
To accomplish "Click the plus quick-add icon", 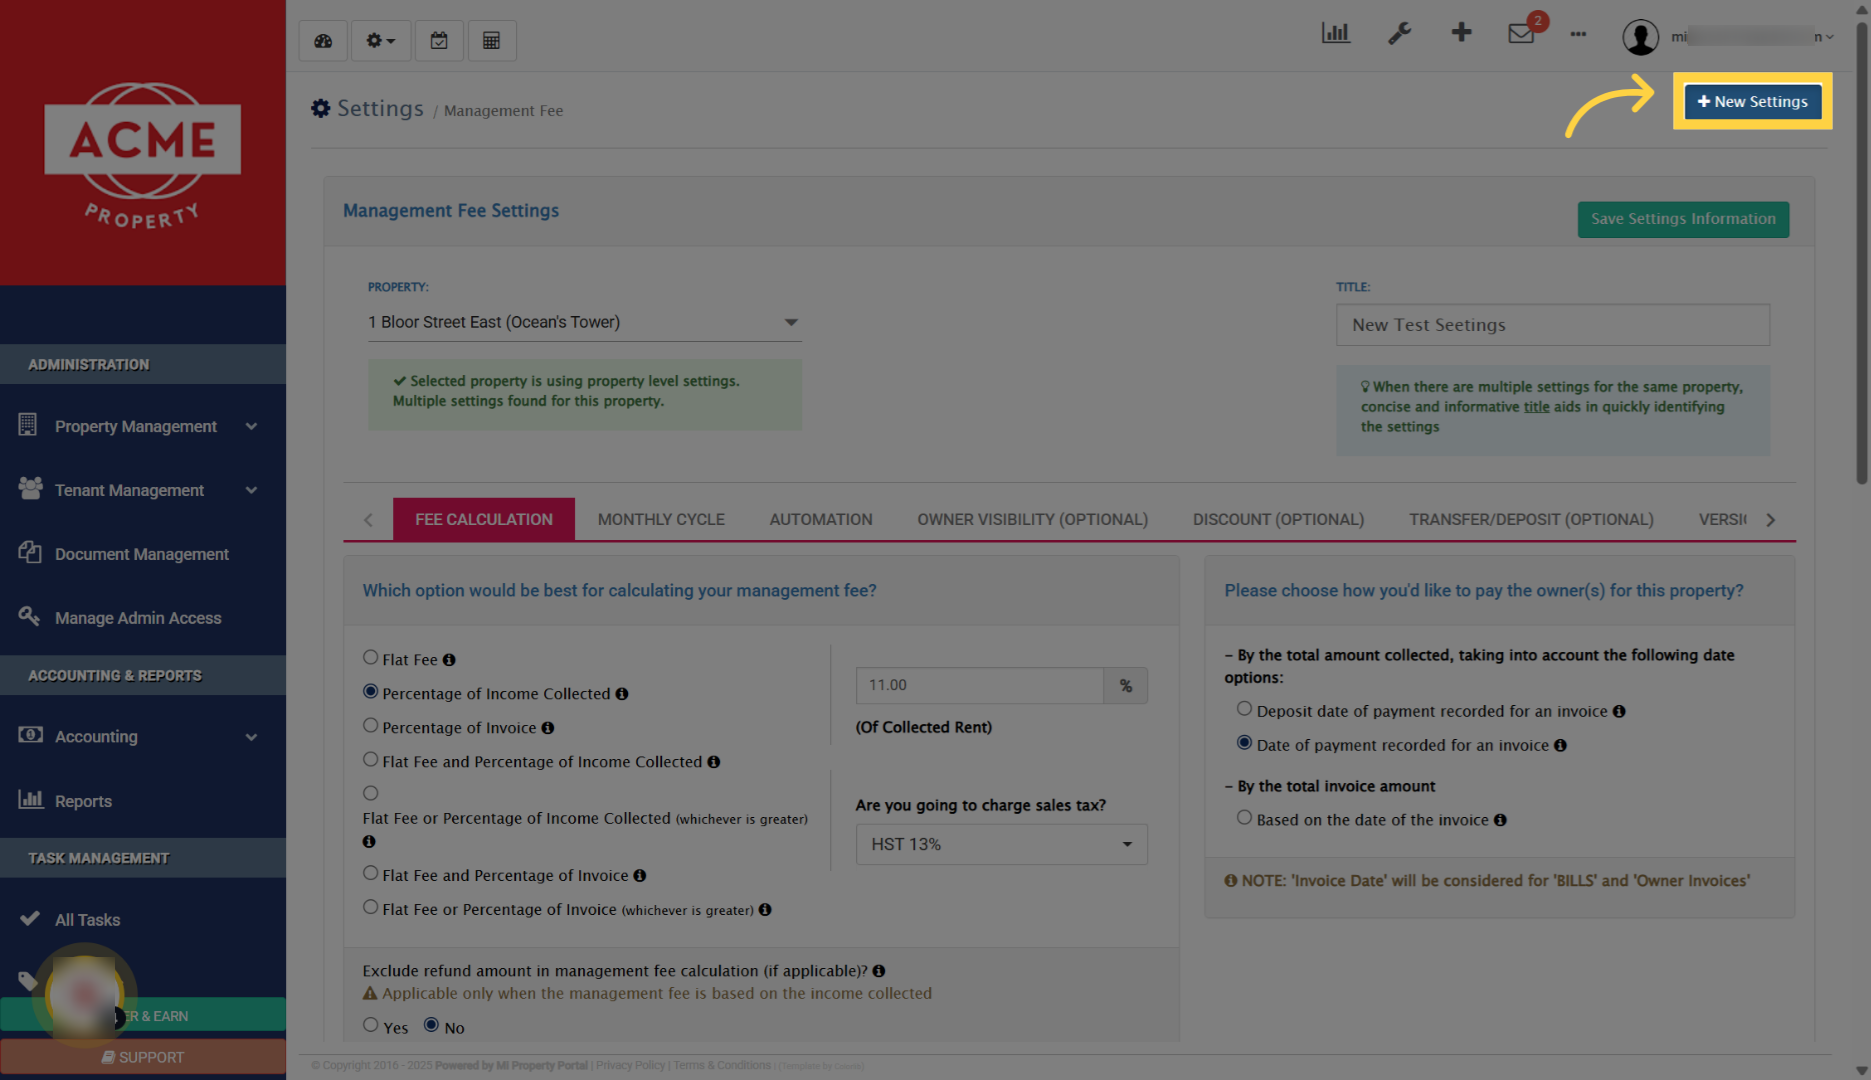I will [1461, 32].
